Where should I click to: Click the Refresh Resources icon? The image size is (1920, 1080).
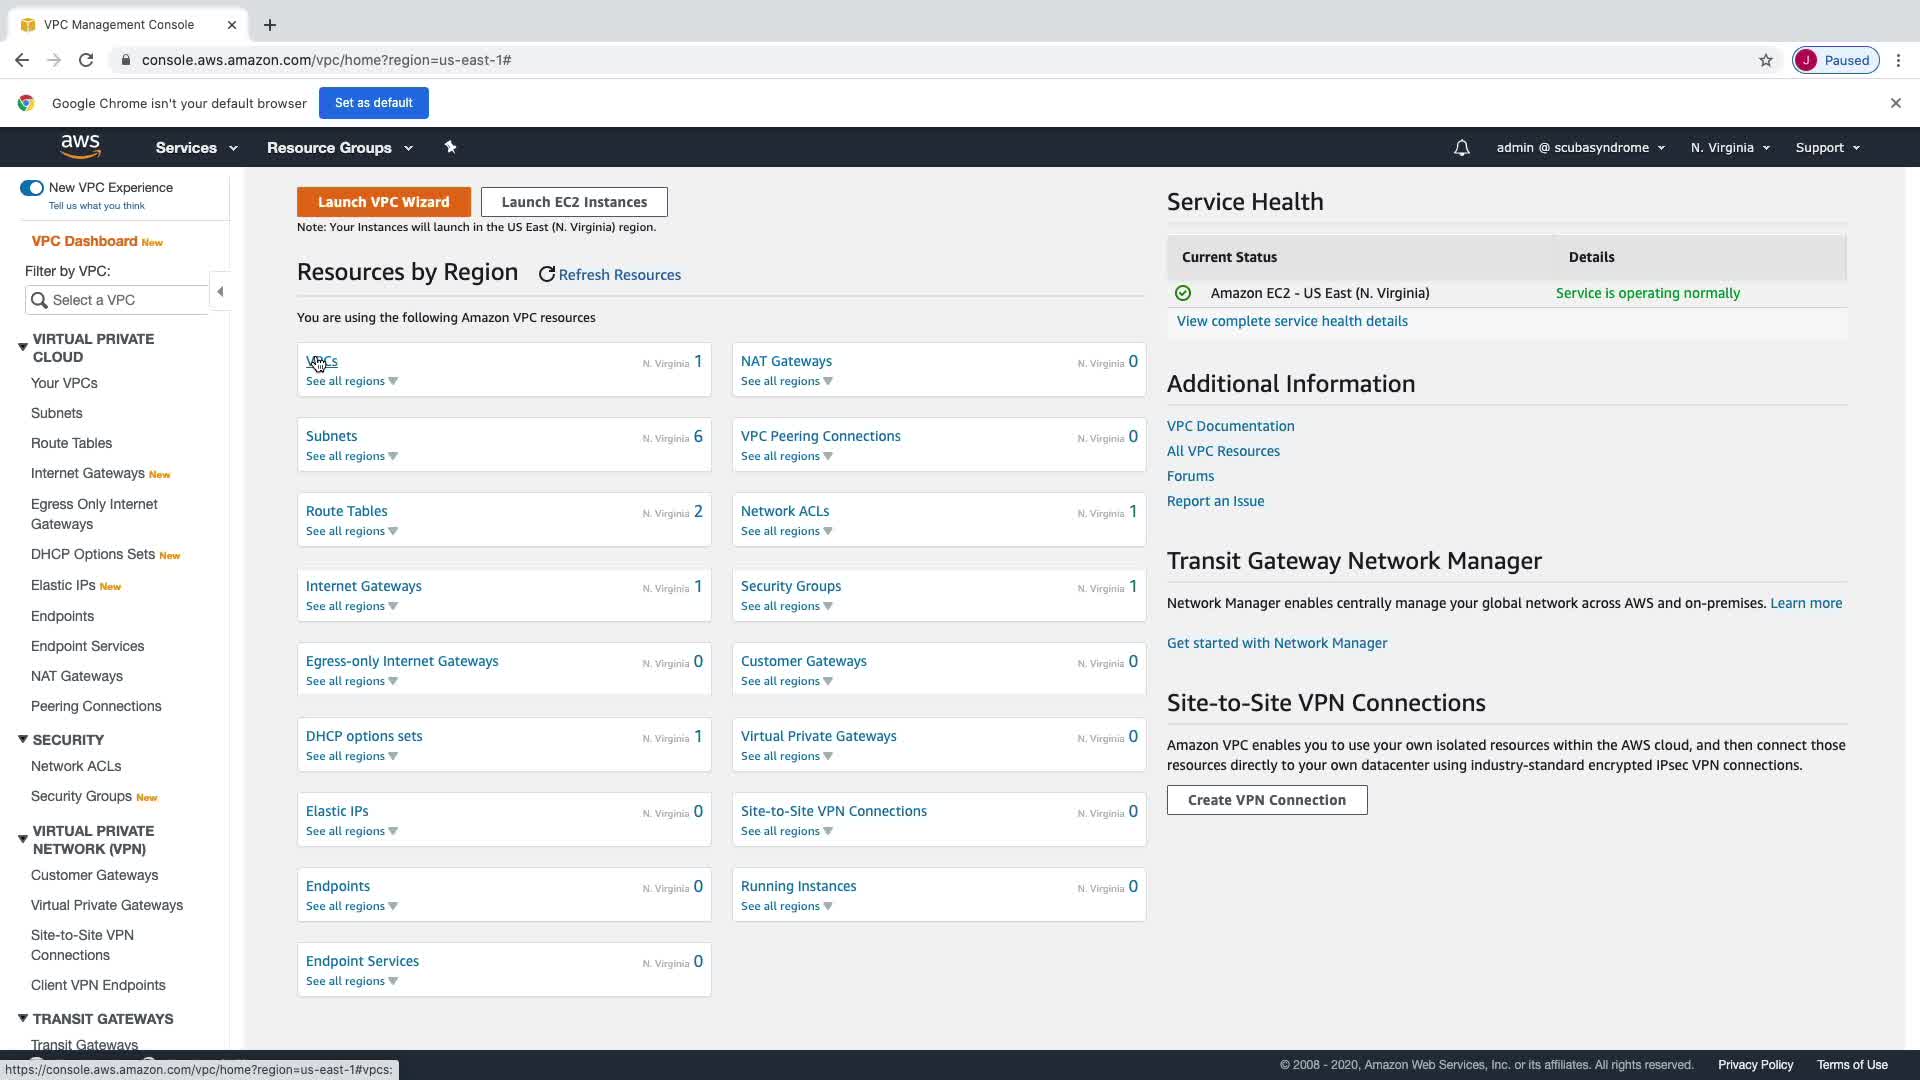click(x=547, y=274)
